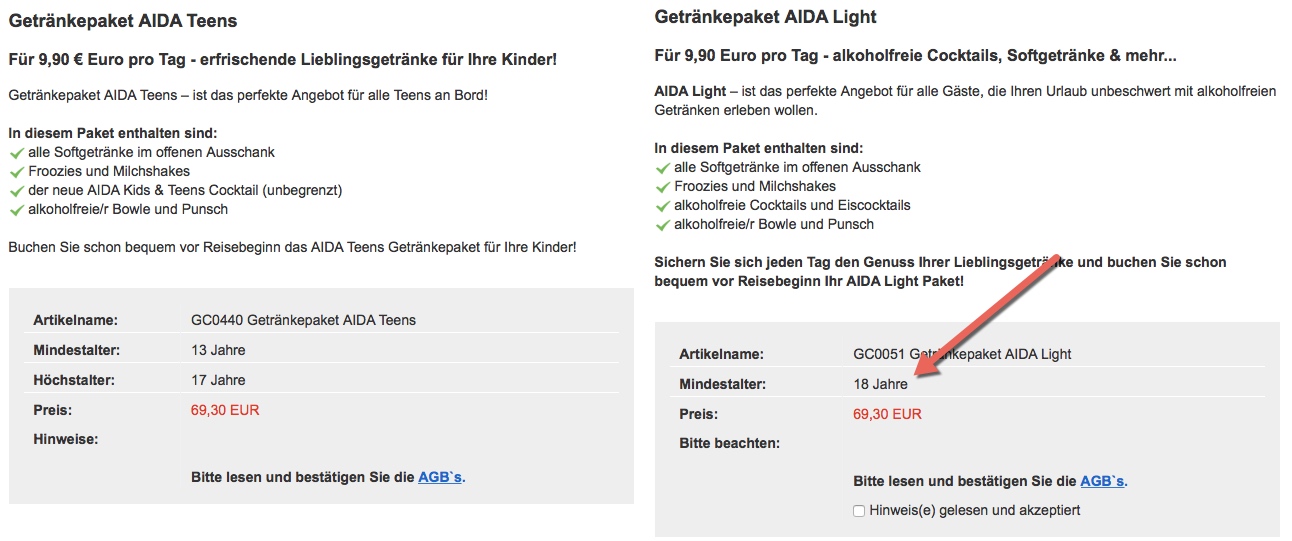The image size is (1292, 541).
Task: Tick the 'Hinweis(e) gelesen und akzeptiert' checkbox
Action: [x=859, y=511]
